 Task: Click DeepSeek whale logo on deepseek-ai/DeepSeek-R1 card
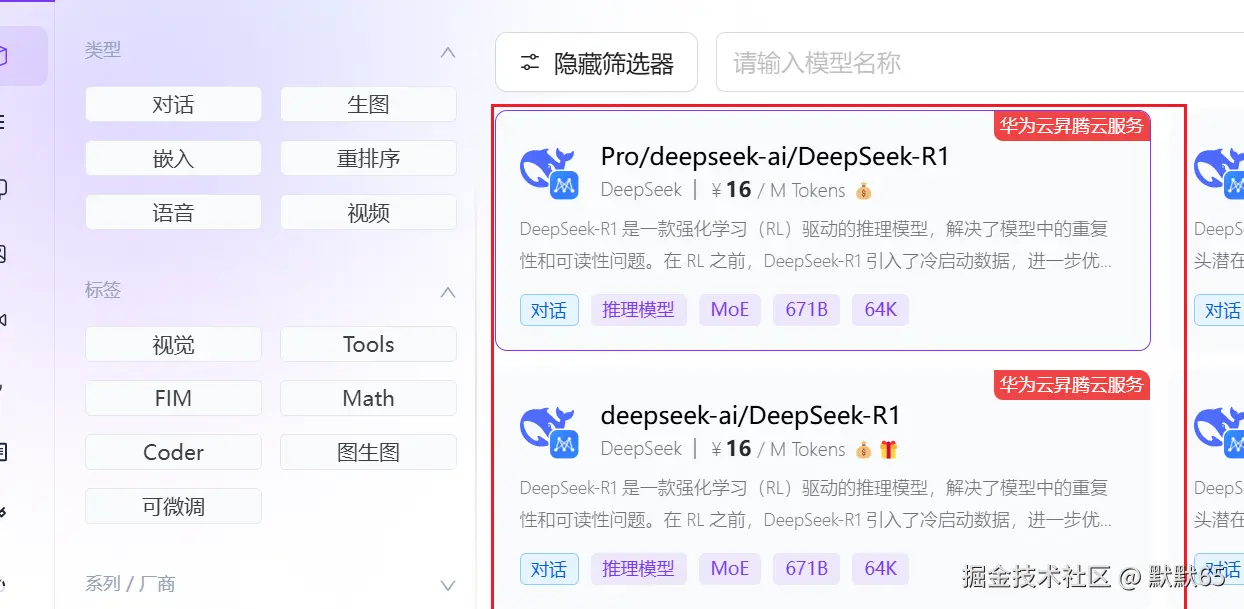548,430
